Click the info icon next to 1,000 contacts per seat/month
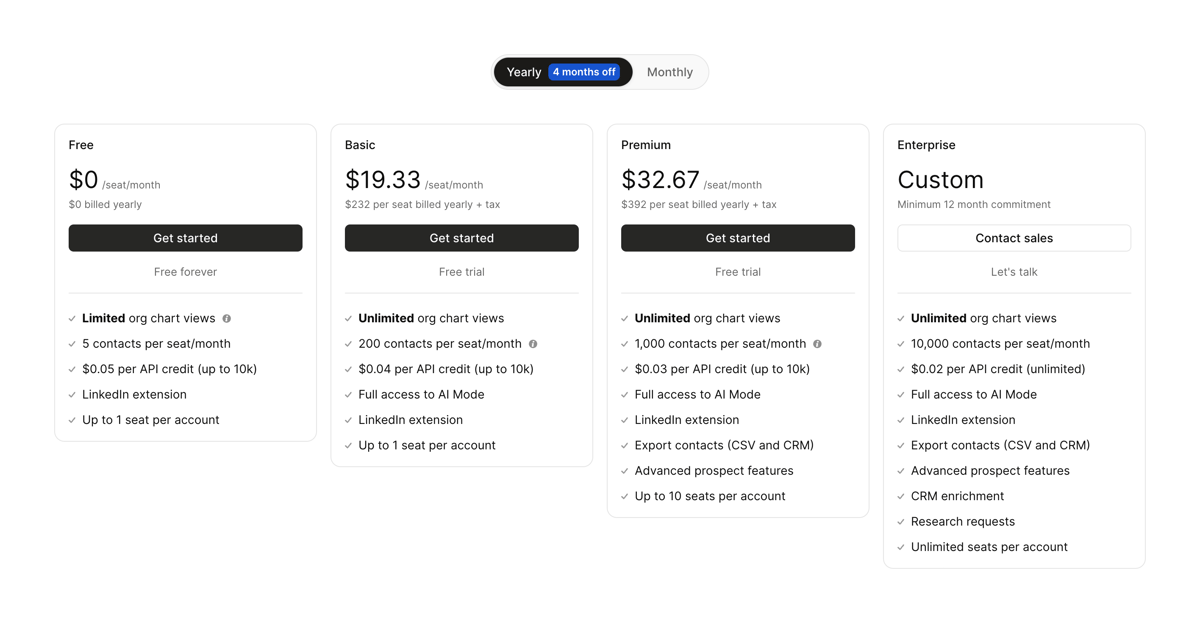This screenshot has height=623, width=1200. pyautogui.click(x=817, y=343)
